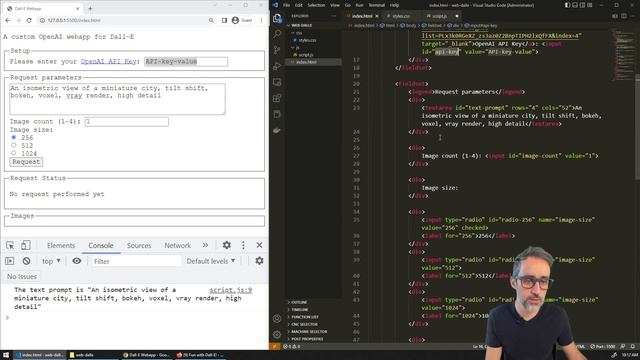The image size is (640, 360).
Task: Switch to the Sources tab in DevTools
Action: click(x=139, y=245)
